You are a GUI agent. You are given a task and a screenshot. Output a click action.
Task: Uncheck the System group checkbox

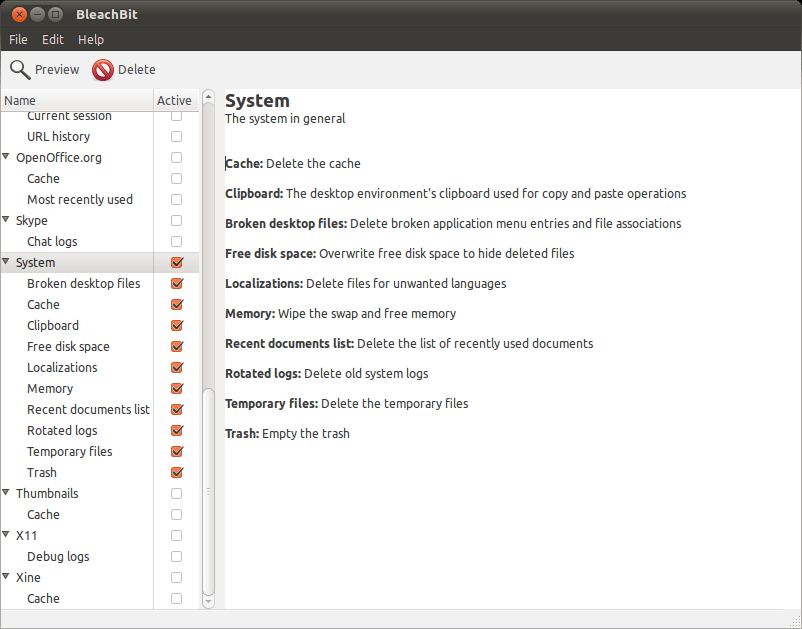click(x=176, y=262)
